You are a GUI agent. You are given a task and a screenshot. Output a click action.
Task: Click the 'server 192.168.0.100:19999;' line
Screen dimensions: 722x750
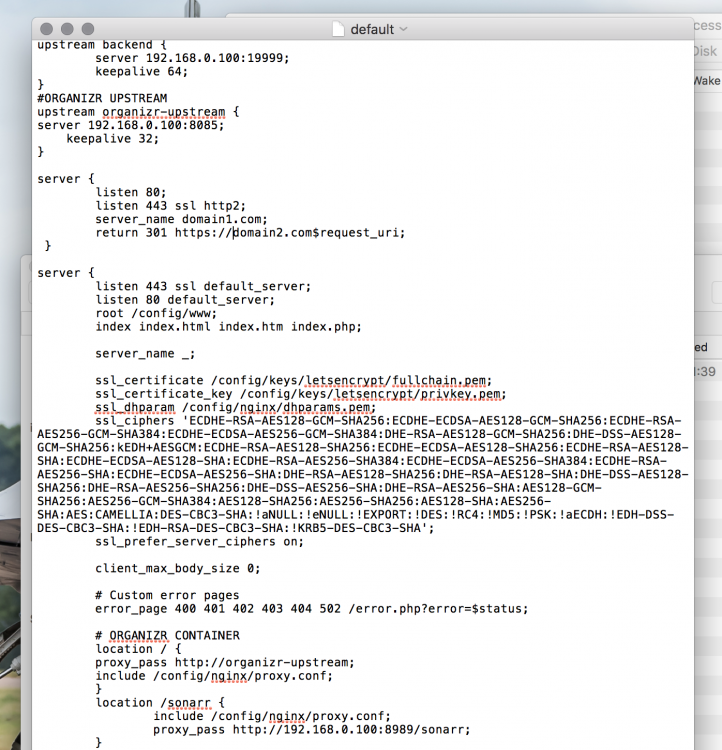192,58
